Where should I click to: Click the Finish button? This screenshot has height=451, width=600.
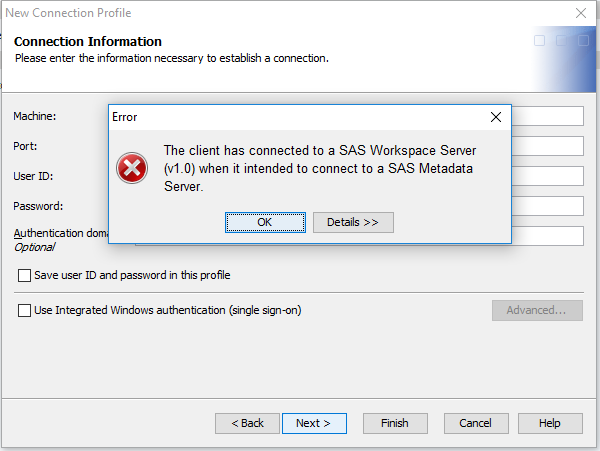point(394,423)
